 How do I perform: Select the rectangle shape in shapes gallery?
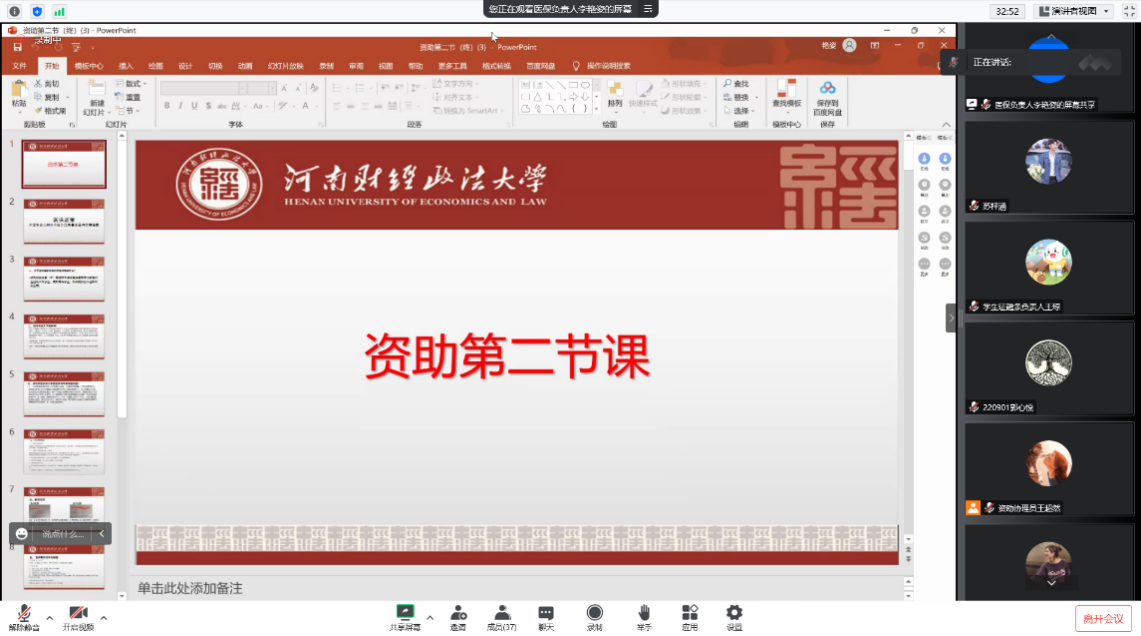pos(573,85)
